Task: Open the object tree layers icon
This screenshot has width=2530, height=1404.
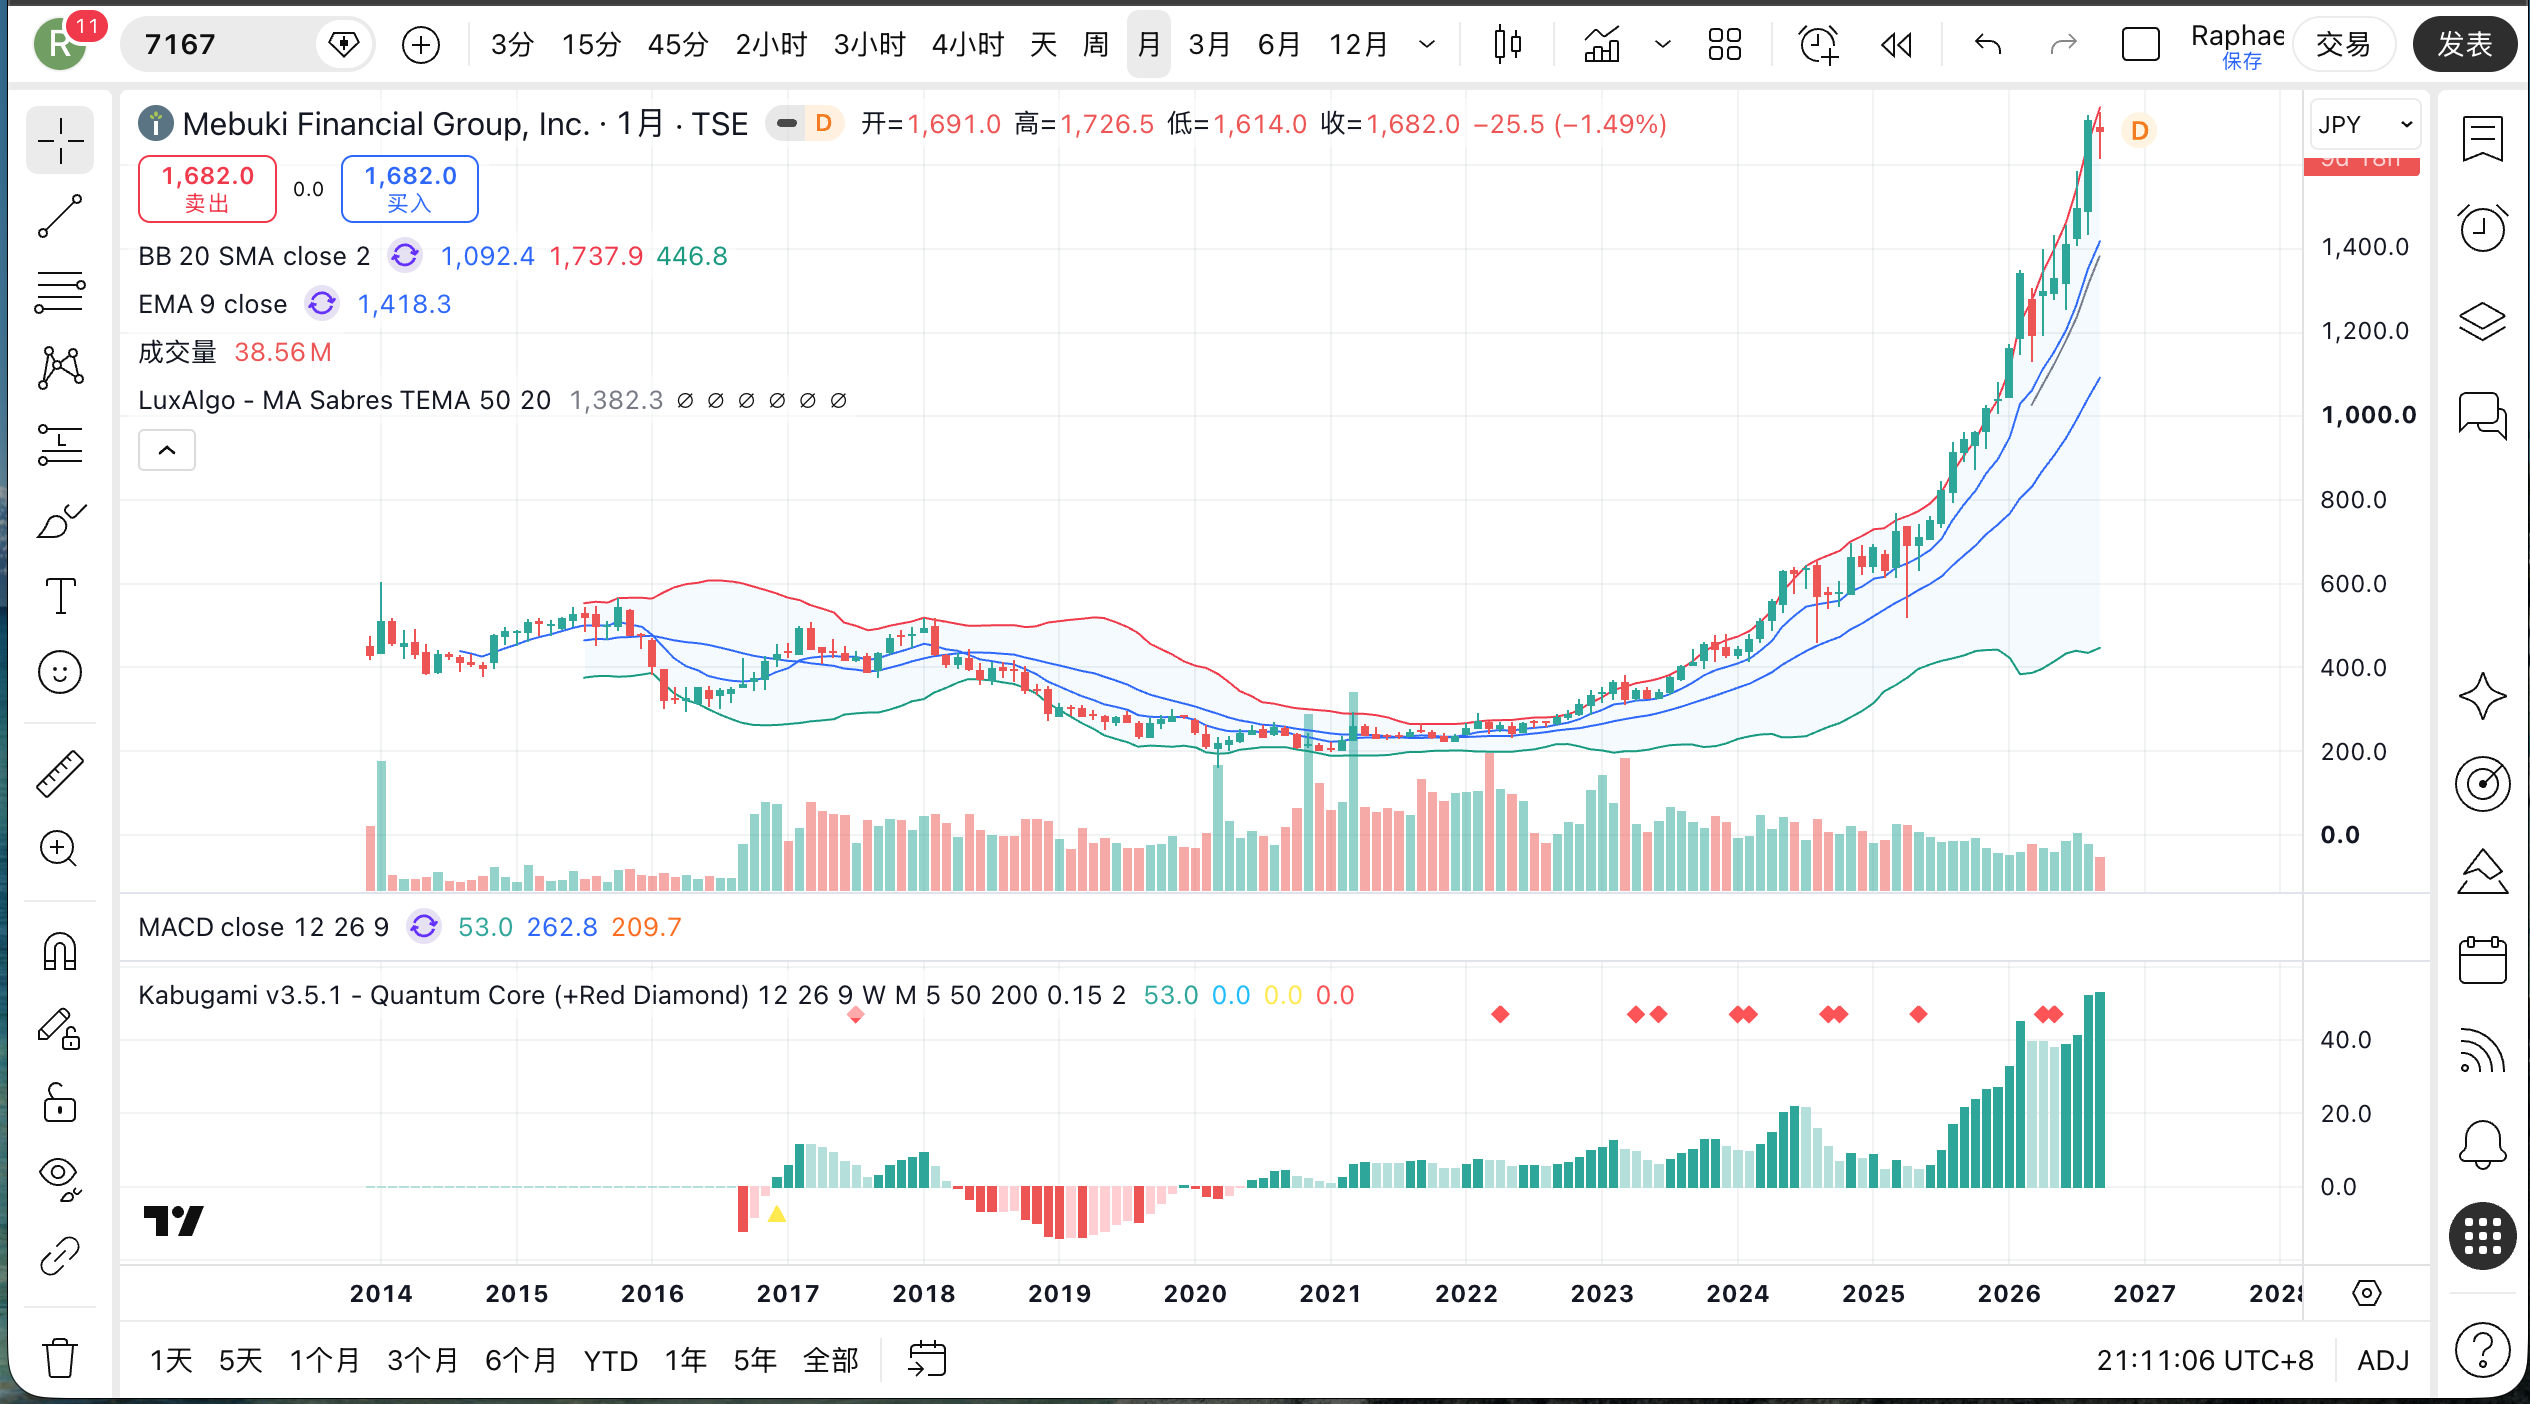Action: (2482, 321)
